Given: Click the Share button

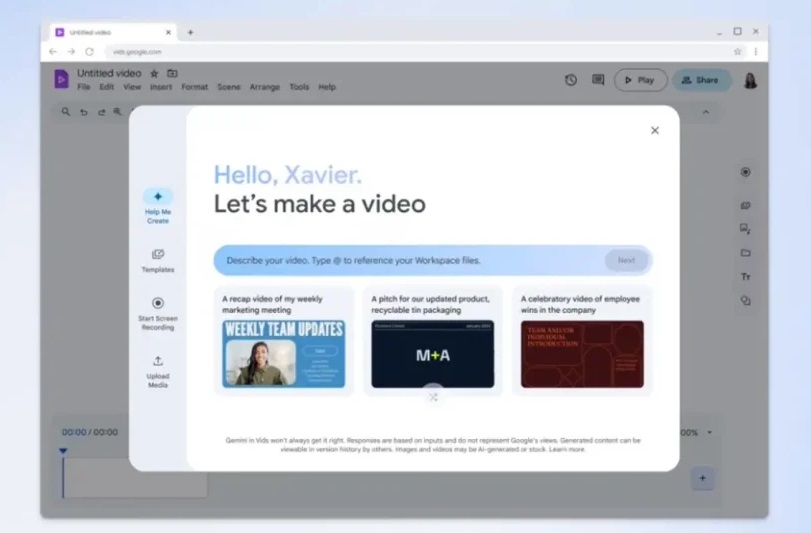Looking at the screenshot, I should click(701, 80).
